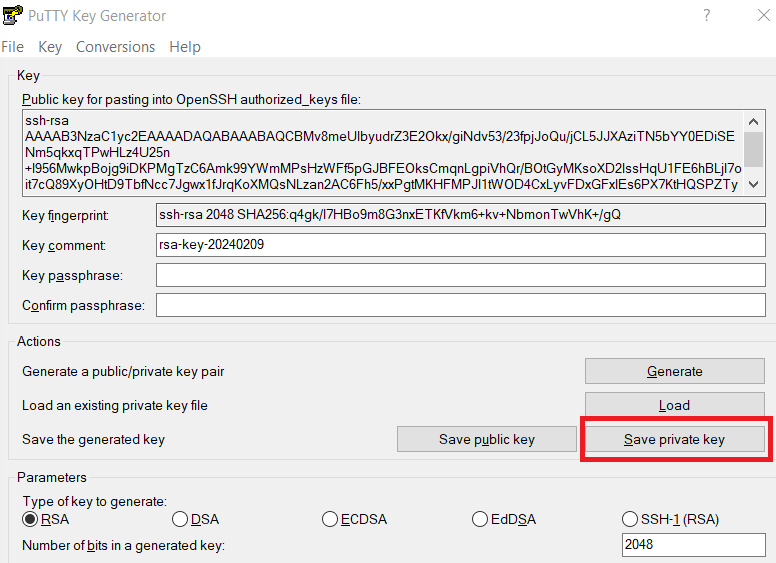
Task: Open the File menu
Action: 13,47
